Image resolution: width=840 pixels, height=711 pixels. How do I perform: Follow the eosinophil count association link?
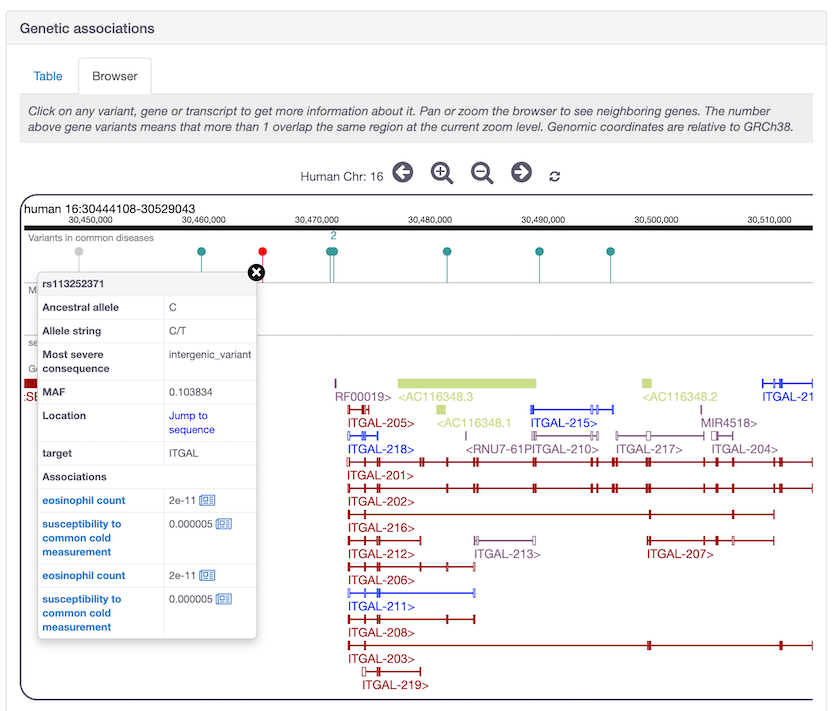(83, 498)
